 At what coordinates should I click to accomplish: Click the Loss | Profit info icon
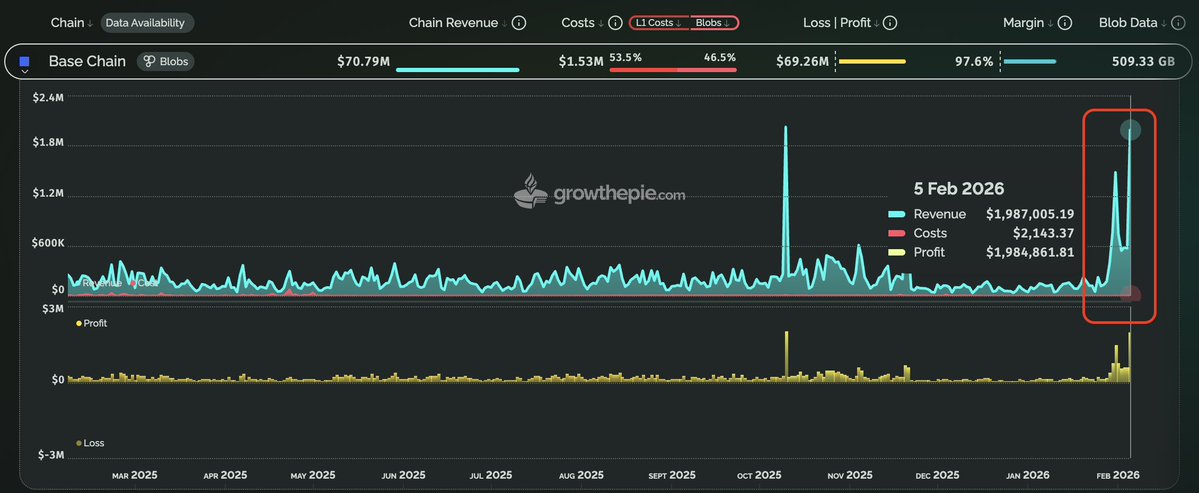(x=890, y=23)
